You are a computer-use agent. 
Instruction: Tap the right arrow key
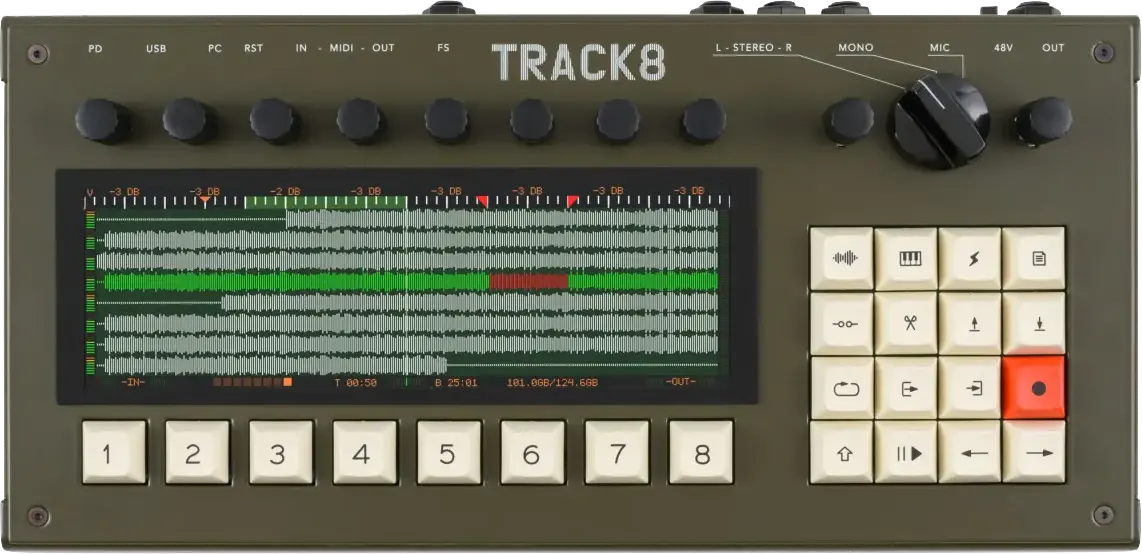pyautogui.click(x=1034, y=452)
